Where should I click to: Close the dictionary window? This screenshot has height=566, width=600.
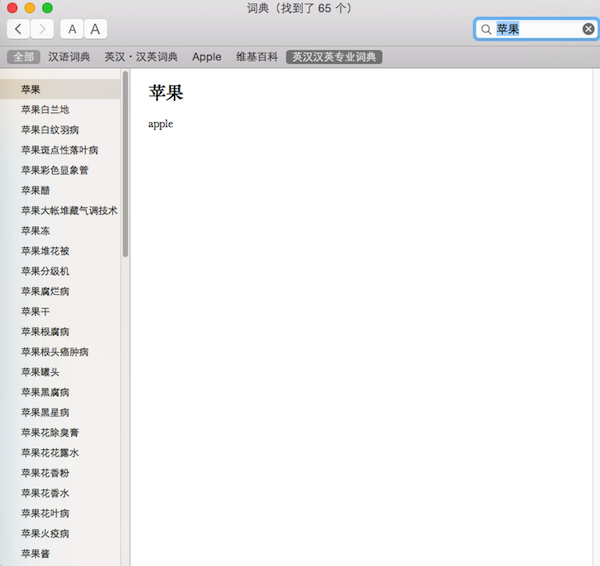[12, 8]
